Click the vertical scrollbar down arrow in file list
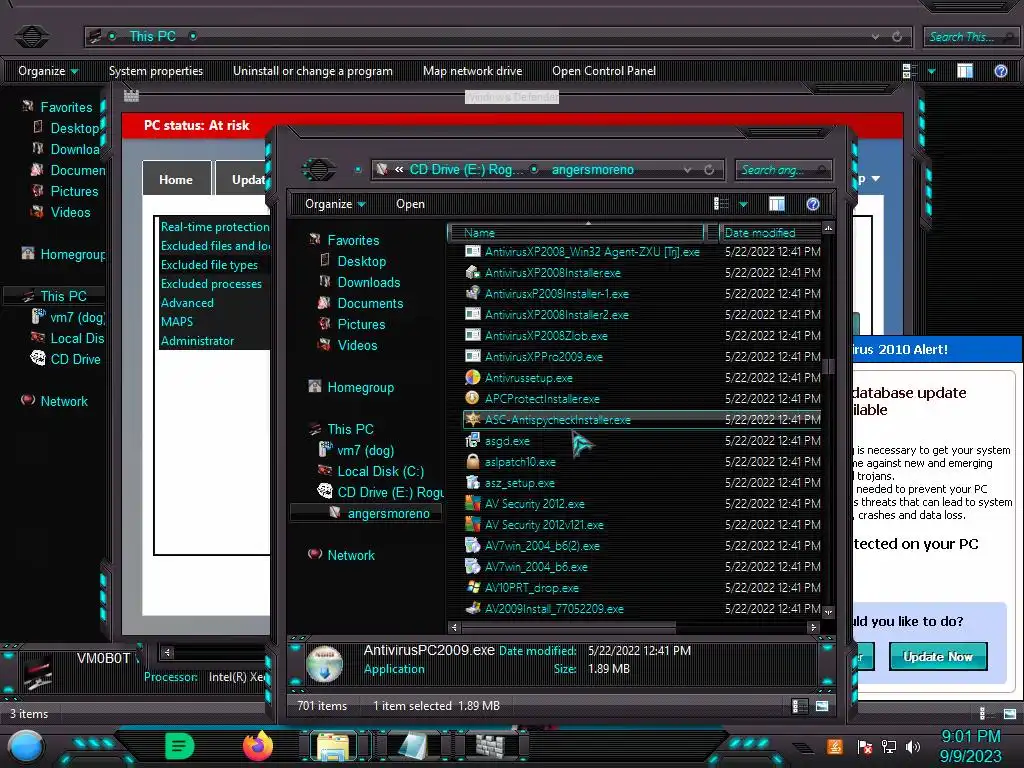This screenshot has width=1024, height=768. (x=828, y=613)
